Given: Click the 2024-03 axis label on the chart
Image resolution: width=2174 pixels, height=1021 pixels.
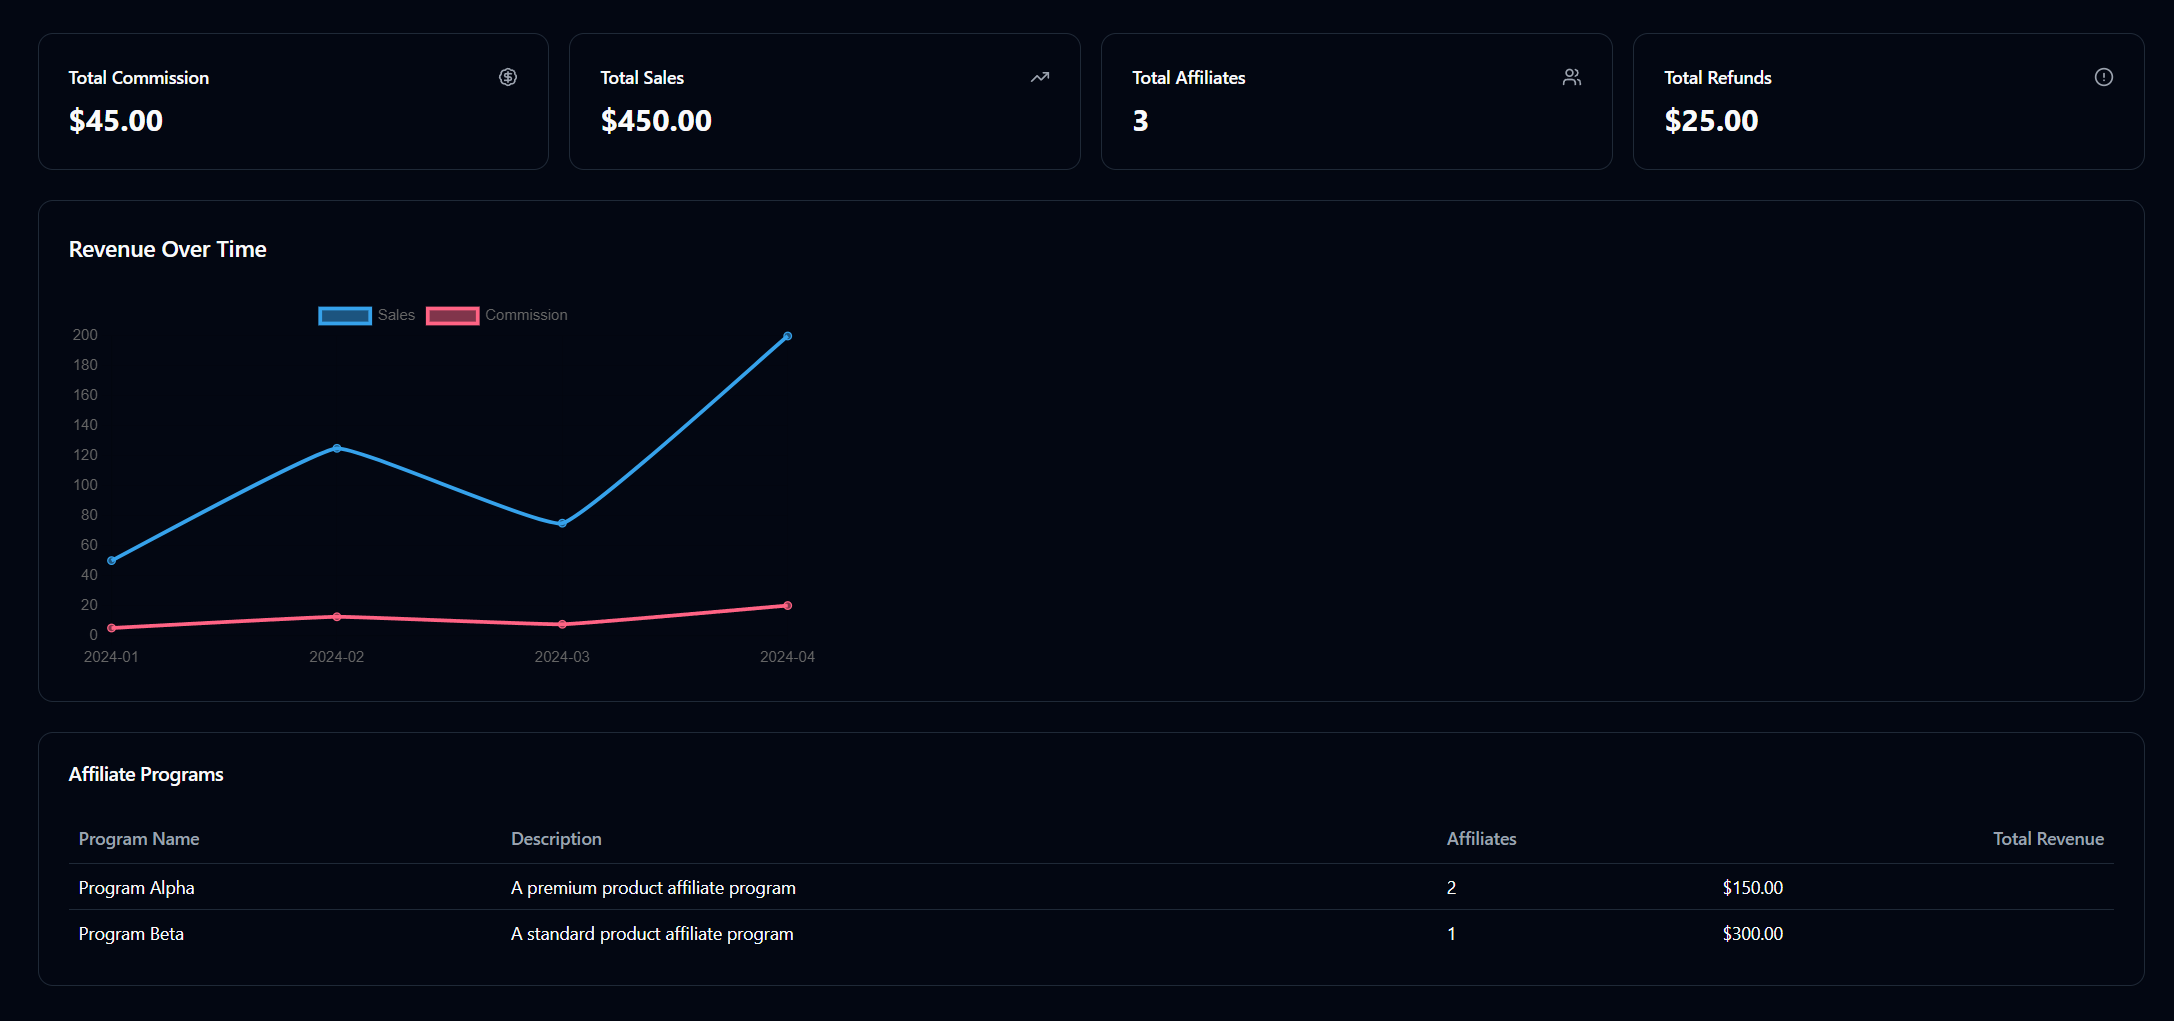Looking at the screenshot, I should [562, 657].
